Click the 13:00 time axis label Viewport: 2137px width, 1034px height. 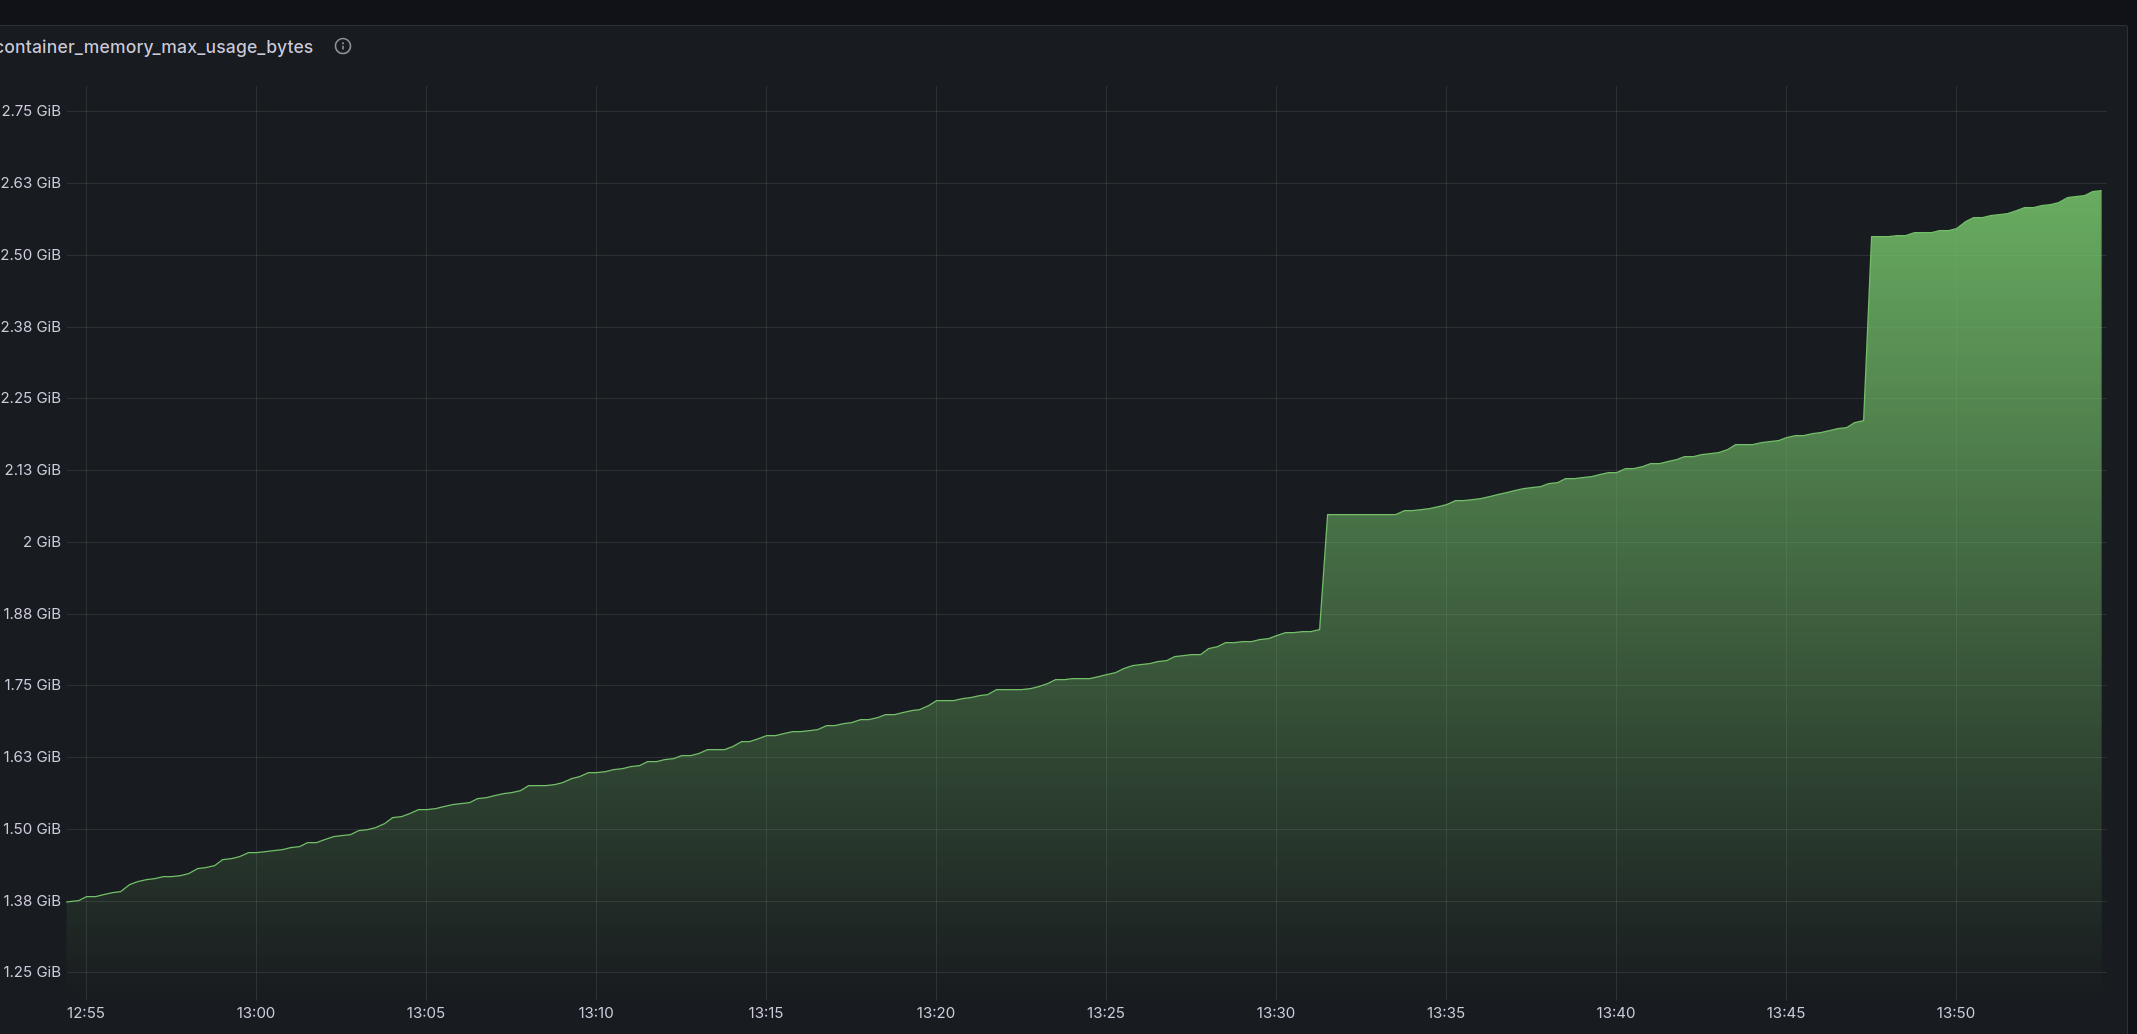coord(256,1013)
